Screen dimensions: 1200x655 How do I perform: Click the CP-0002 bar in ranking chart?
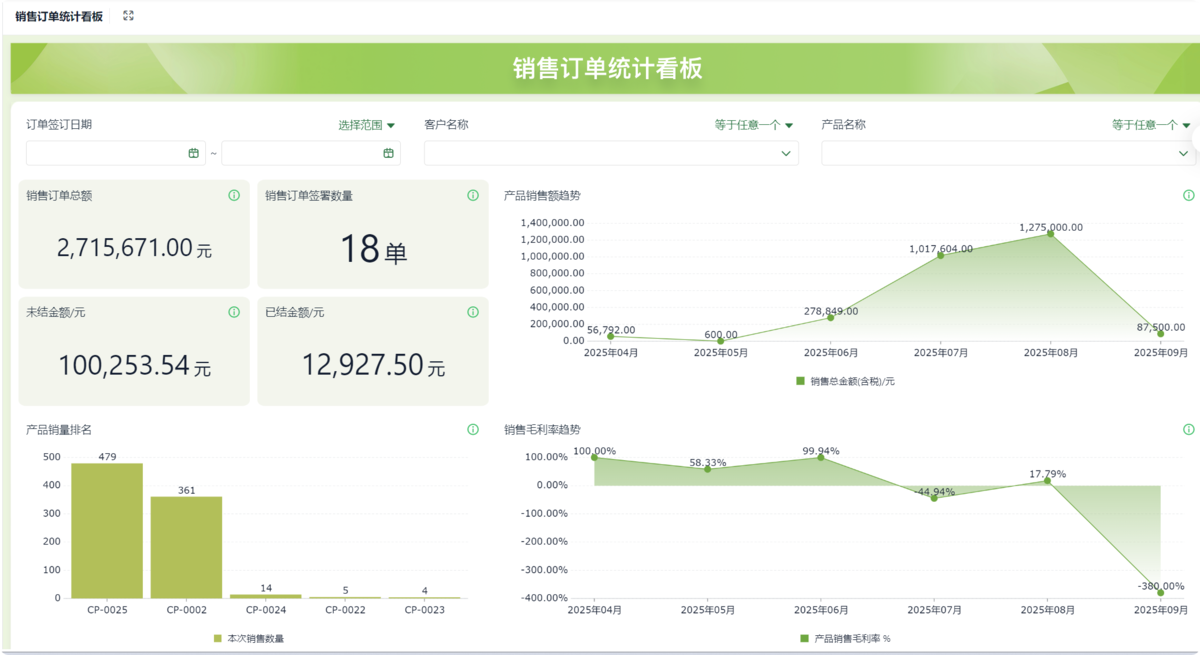point(187,547)
